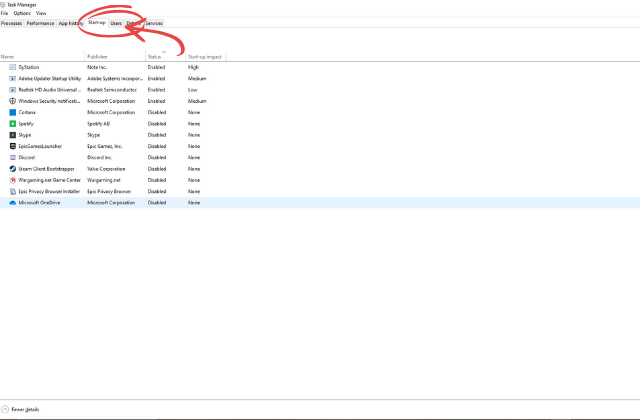The height and width of the screenshot is (420, 640).
Task: Click the Steam Client Bootstrapper icon
Action: coord(13,169)
